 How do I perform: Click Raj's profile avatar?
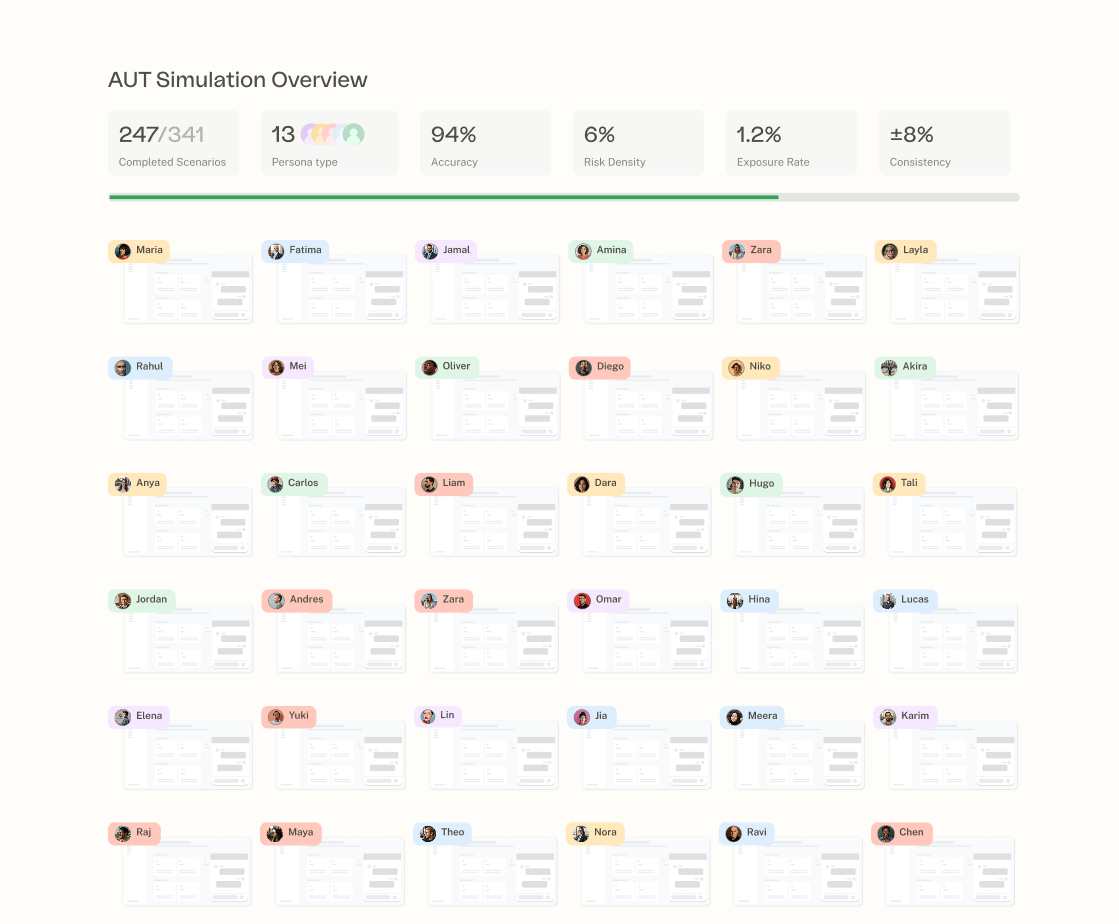tap(123, 833)
